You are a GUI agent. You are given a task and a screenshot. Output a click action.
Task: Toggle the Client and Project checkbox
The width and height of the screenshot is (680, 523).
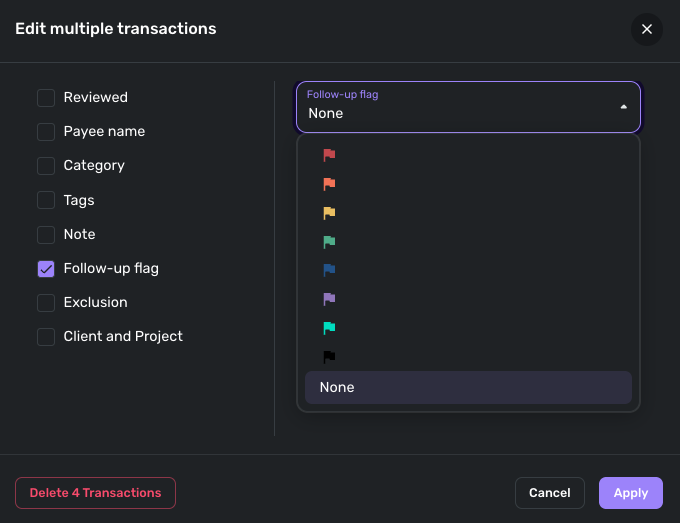pos(46,337)
